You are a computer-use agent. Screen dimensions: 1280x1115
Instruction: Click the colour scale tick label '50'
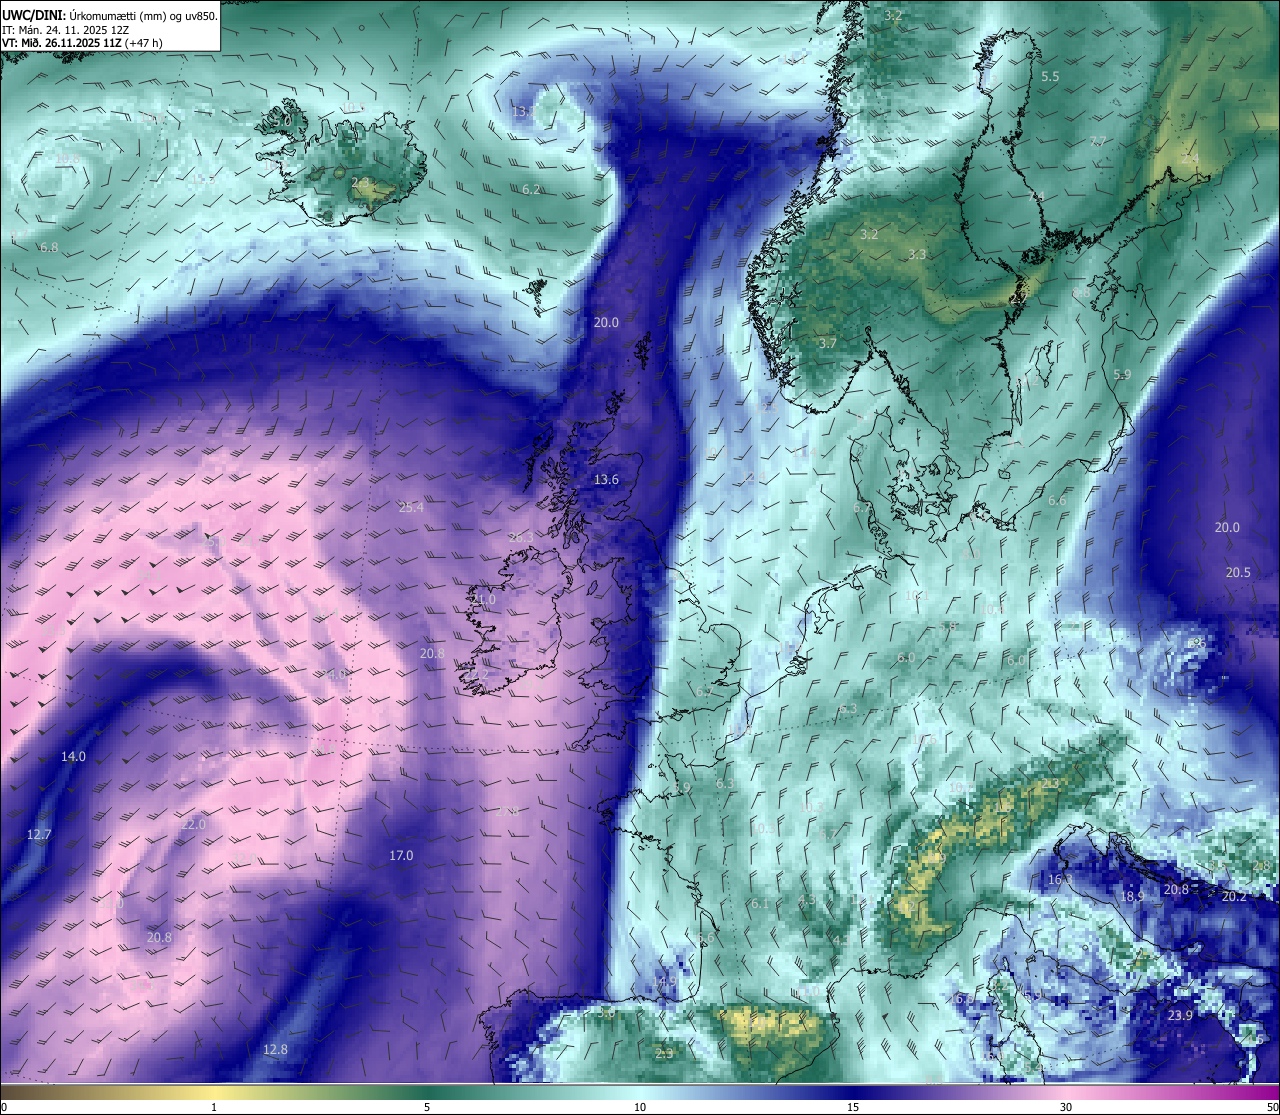[1272, 1107]
